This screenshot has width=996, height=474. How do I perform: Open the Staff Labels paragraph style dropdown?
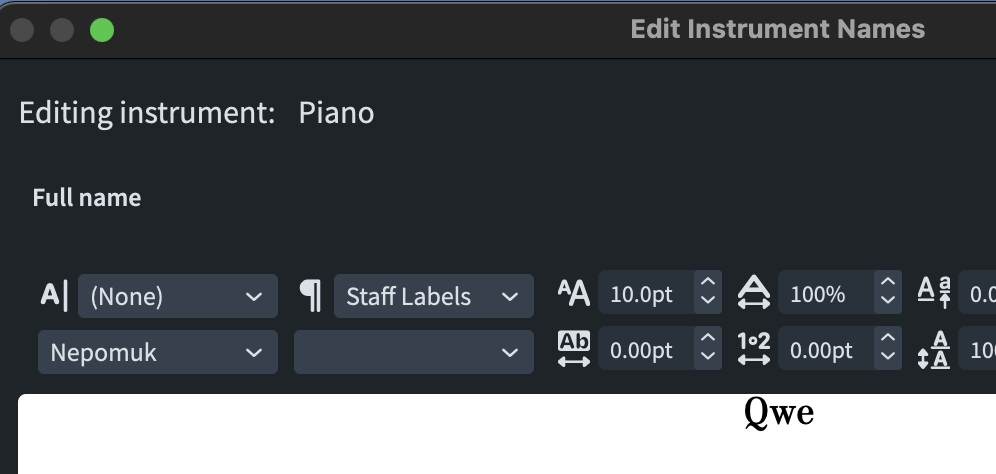coord(432,296)
